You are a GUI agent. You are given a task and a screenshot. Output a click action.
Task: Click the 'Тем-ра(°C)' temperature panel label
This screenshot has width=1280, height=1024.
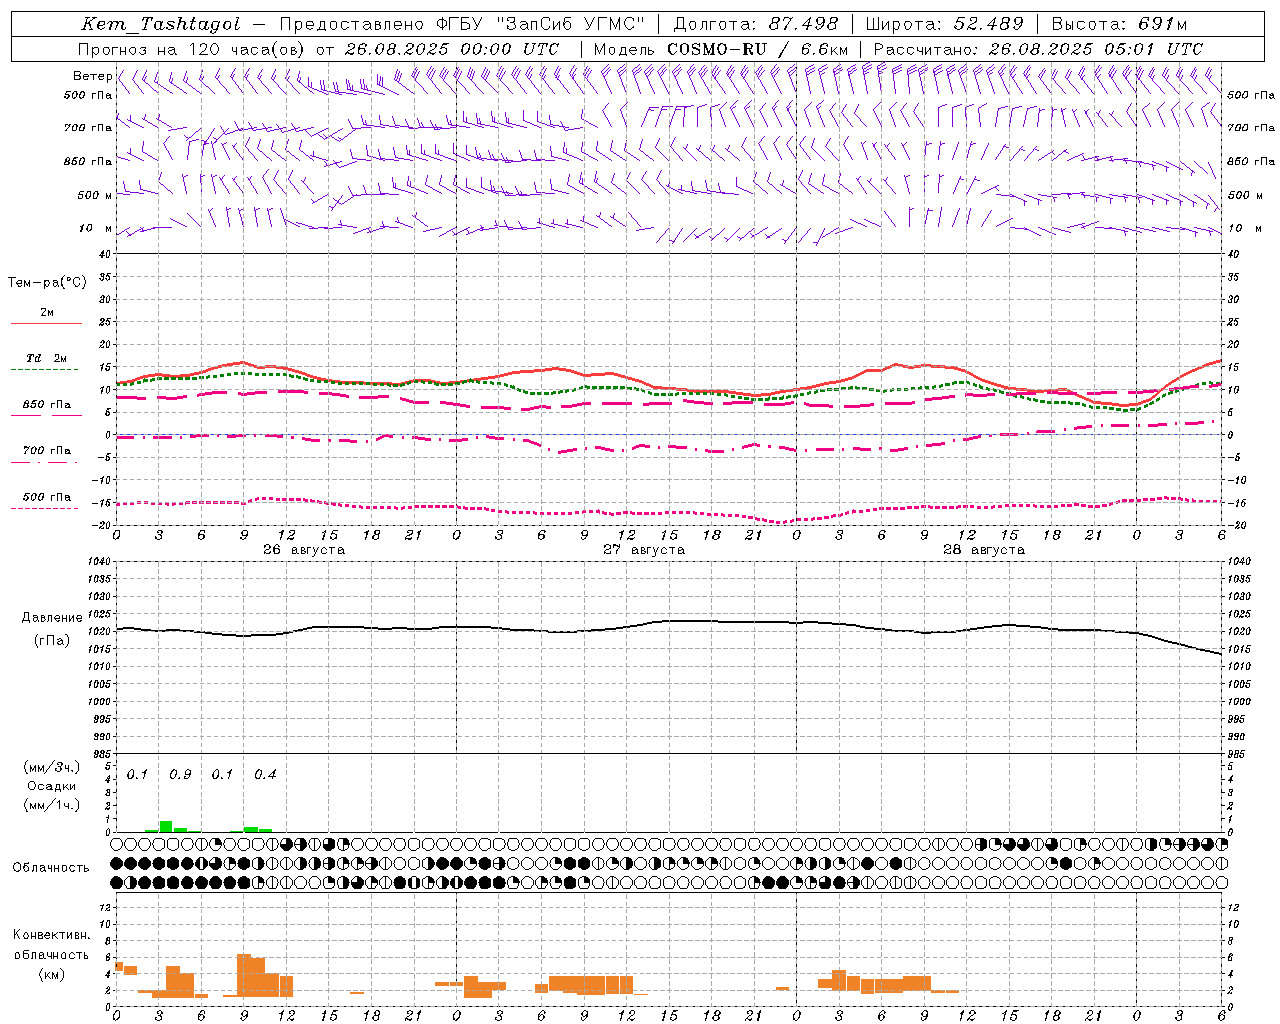tap(47, 283)
